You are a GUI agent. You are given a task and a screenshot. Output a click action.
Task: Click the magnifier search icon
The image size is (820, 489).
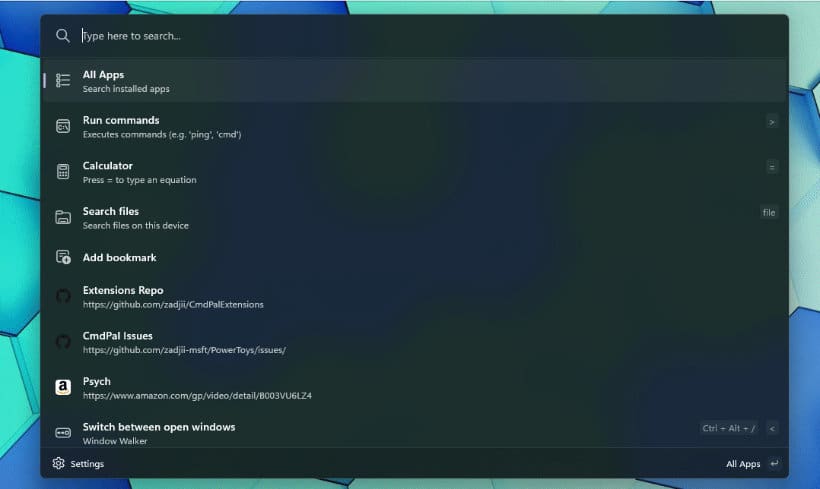(63, 36)
